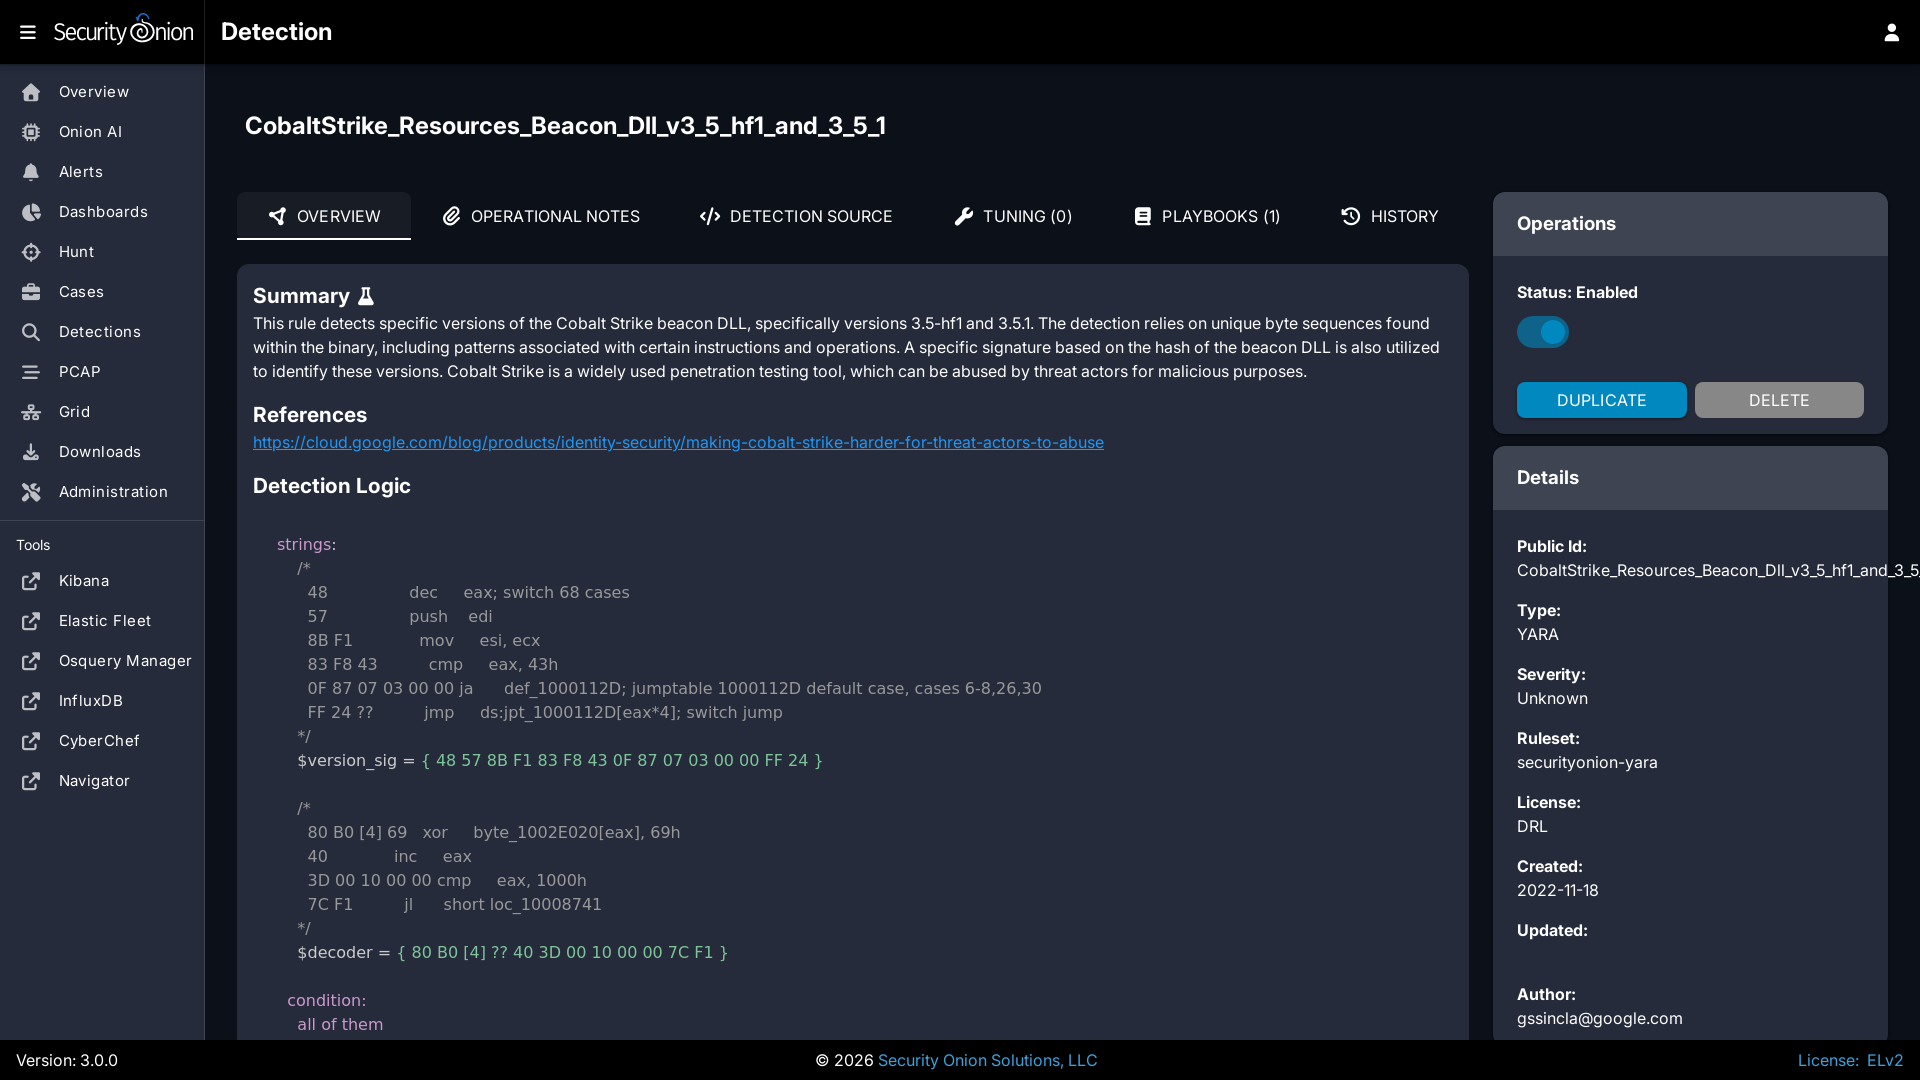The height and width of the screenshot is (1080, 1920).
Task: Disable the detection status toggle
Action: pos(1542,332)
